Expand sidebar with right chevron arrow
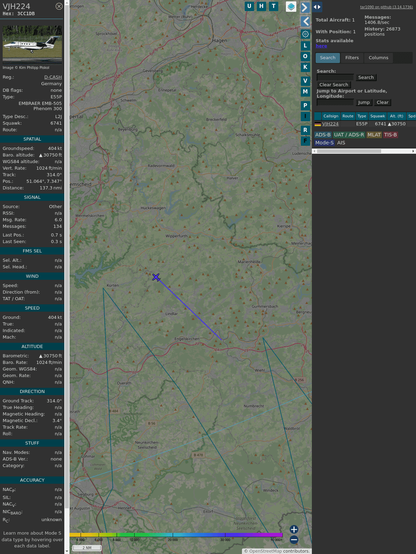Viewport: 416px width, 554px height. click(x=305, y=7)
